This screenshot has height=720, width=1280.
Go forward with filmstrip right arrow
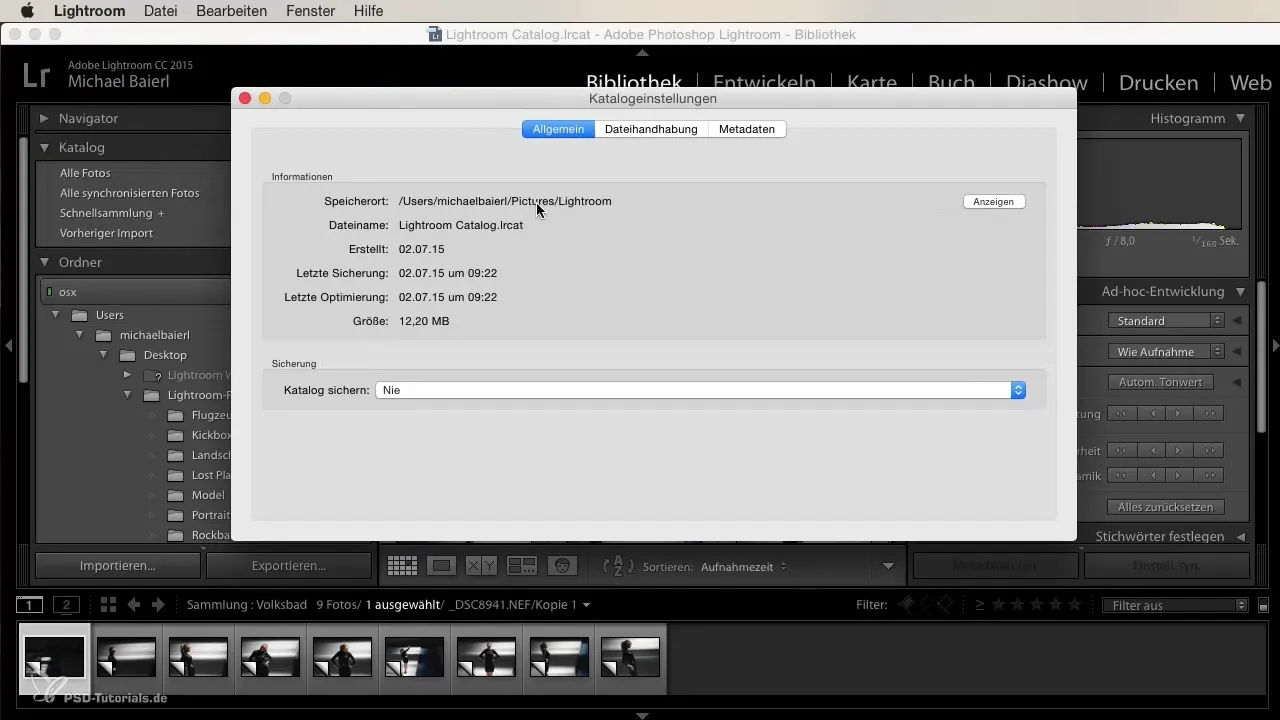pyautogui.click(x=158, y=605)
